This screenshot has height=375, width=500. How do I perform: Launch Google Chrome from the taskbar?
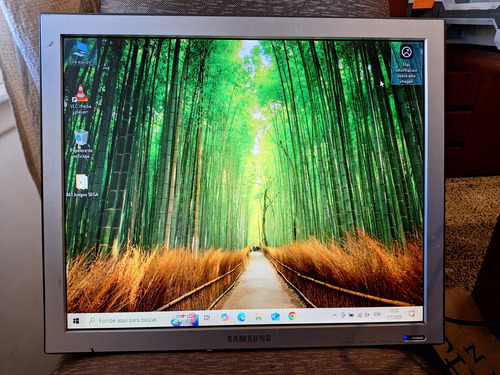[x=292, y=316]
